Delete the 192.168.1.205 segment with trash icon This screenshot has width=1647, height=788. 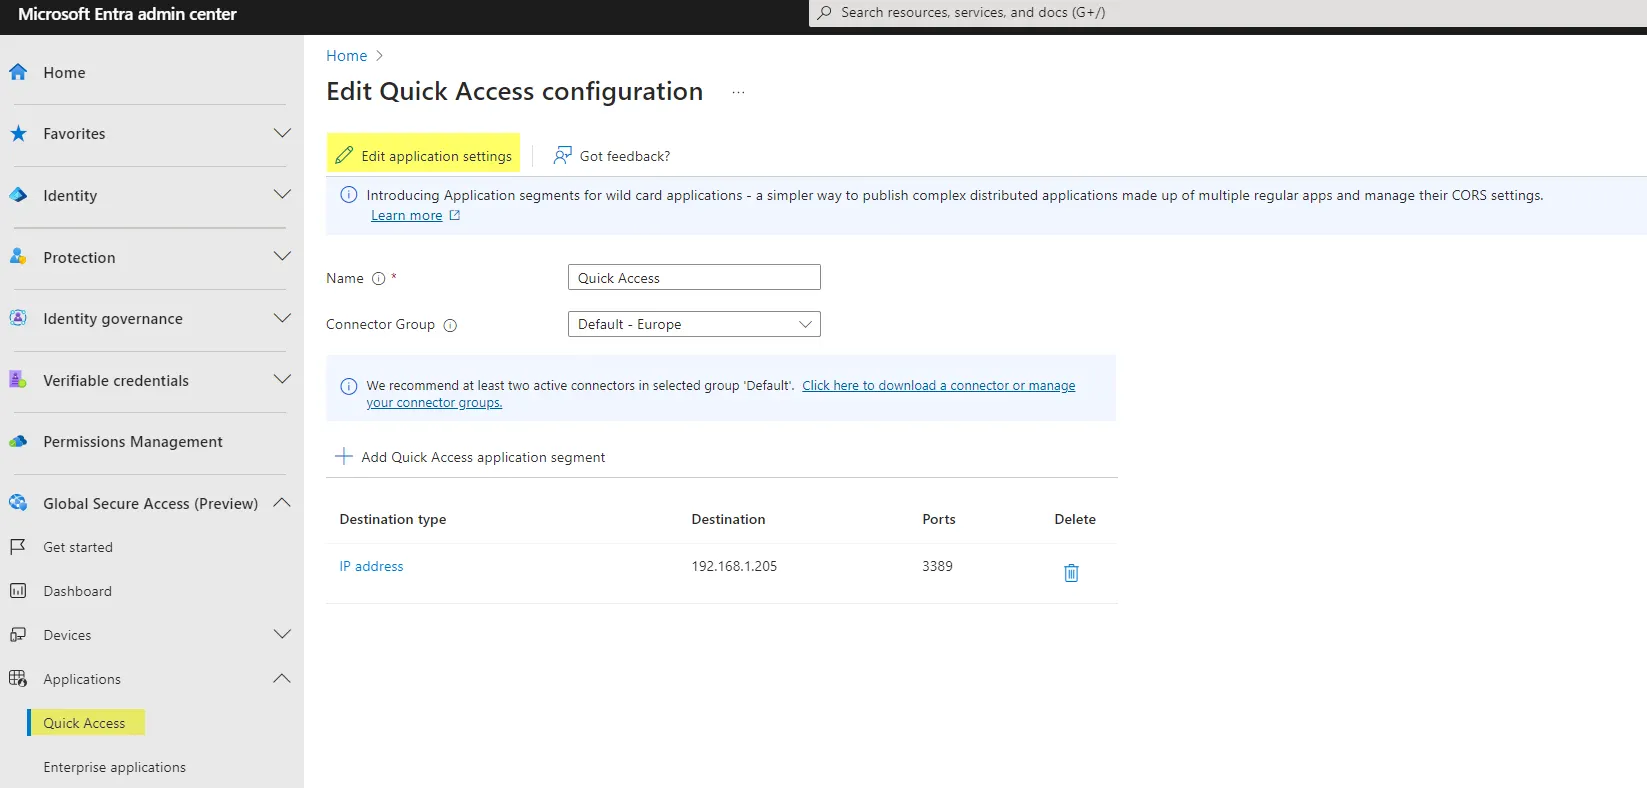click(x=1071, y=573)
